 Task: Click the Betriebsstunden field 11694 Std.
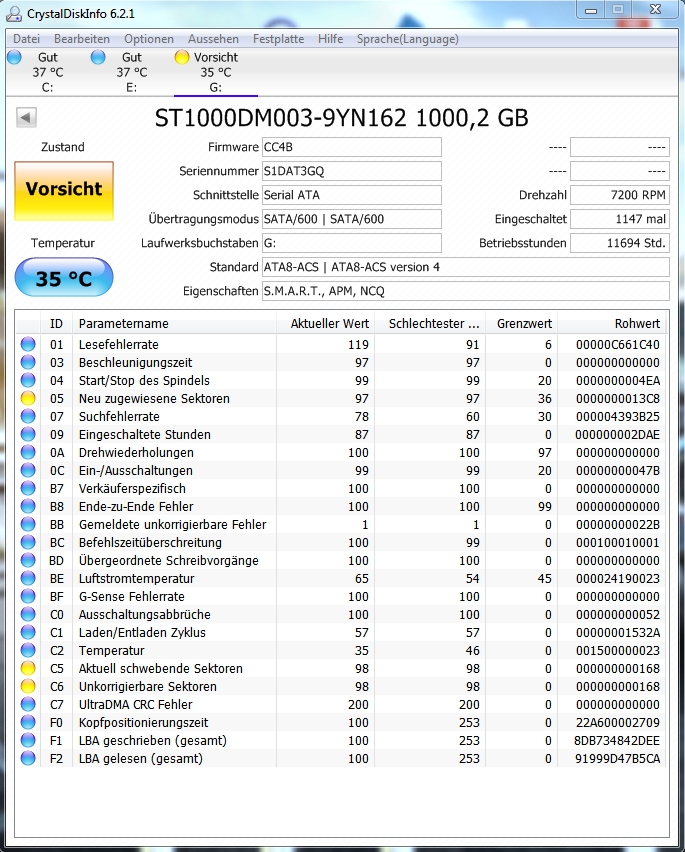[620, 243]
